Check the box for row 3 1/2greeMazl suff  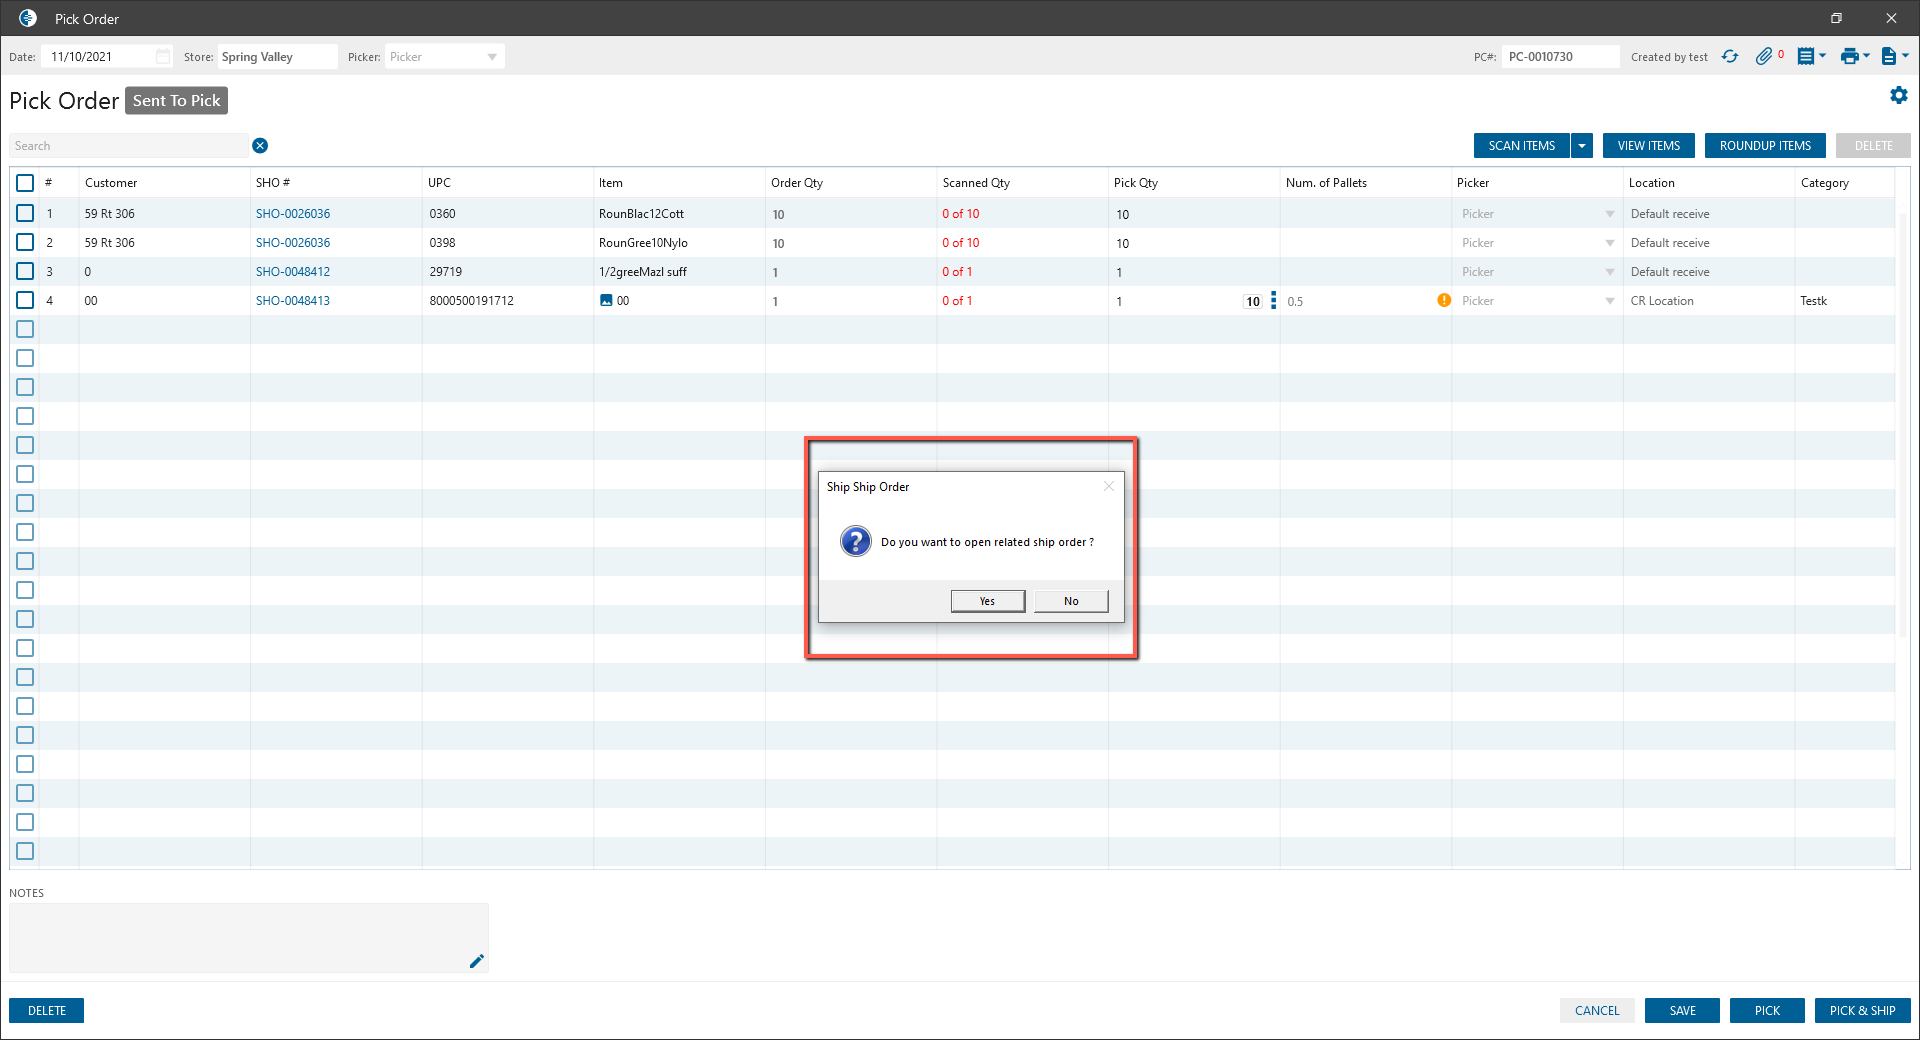pos(25,271)
